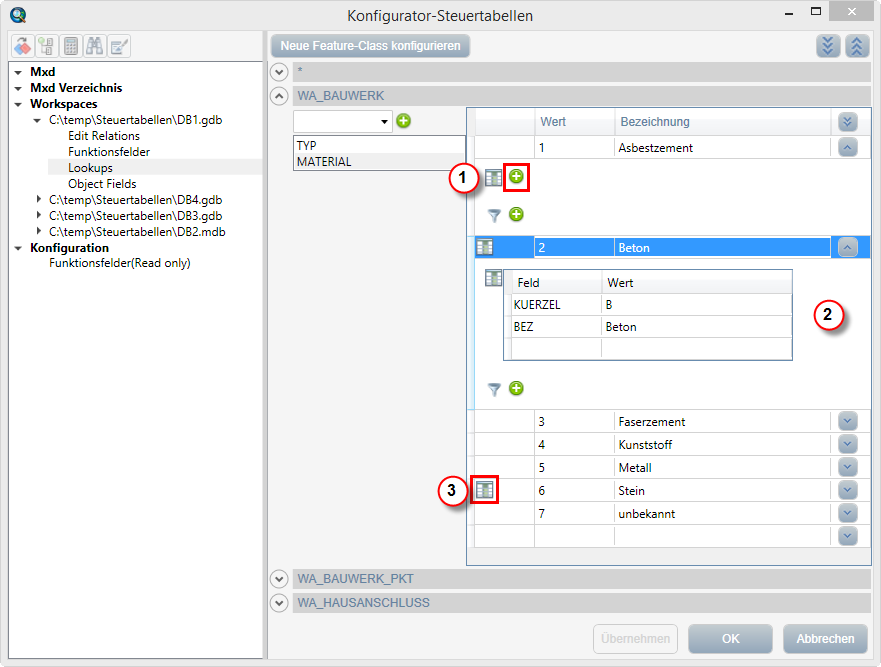
Task: Click green plus next to Asbestzement table icon
Action: (x=516, y=177)
